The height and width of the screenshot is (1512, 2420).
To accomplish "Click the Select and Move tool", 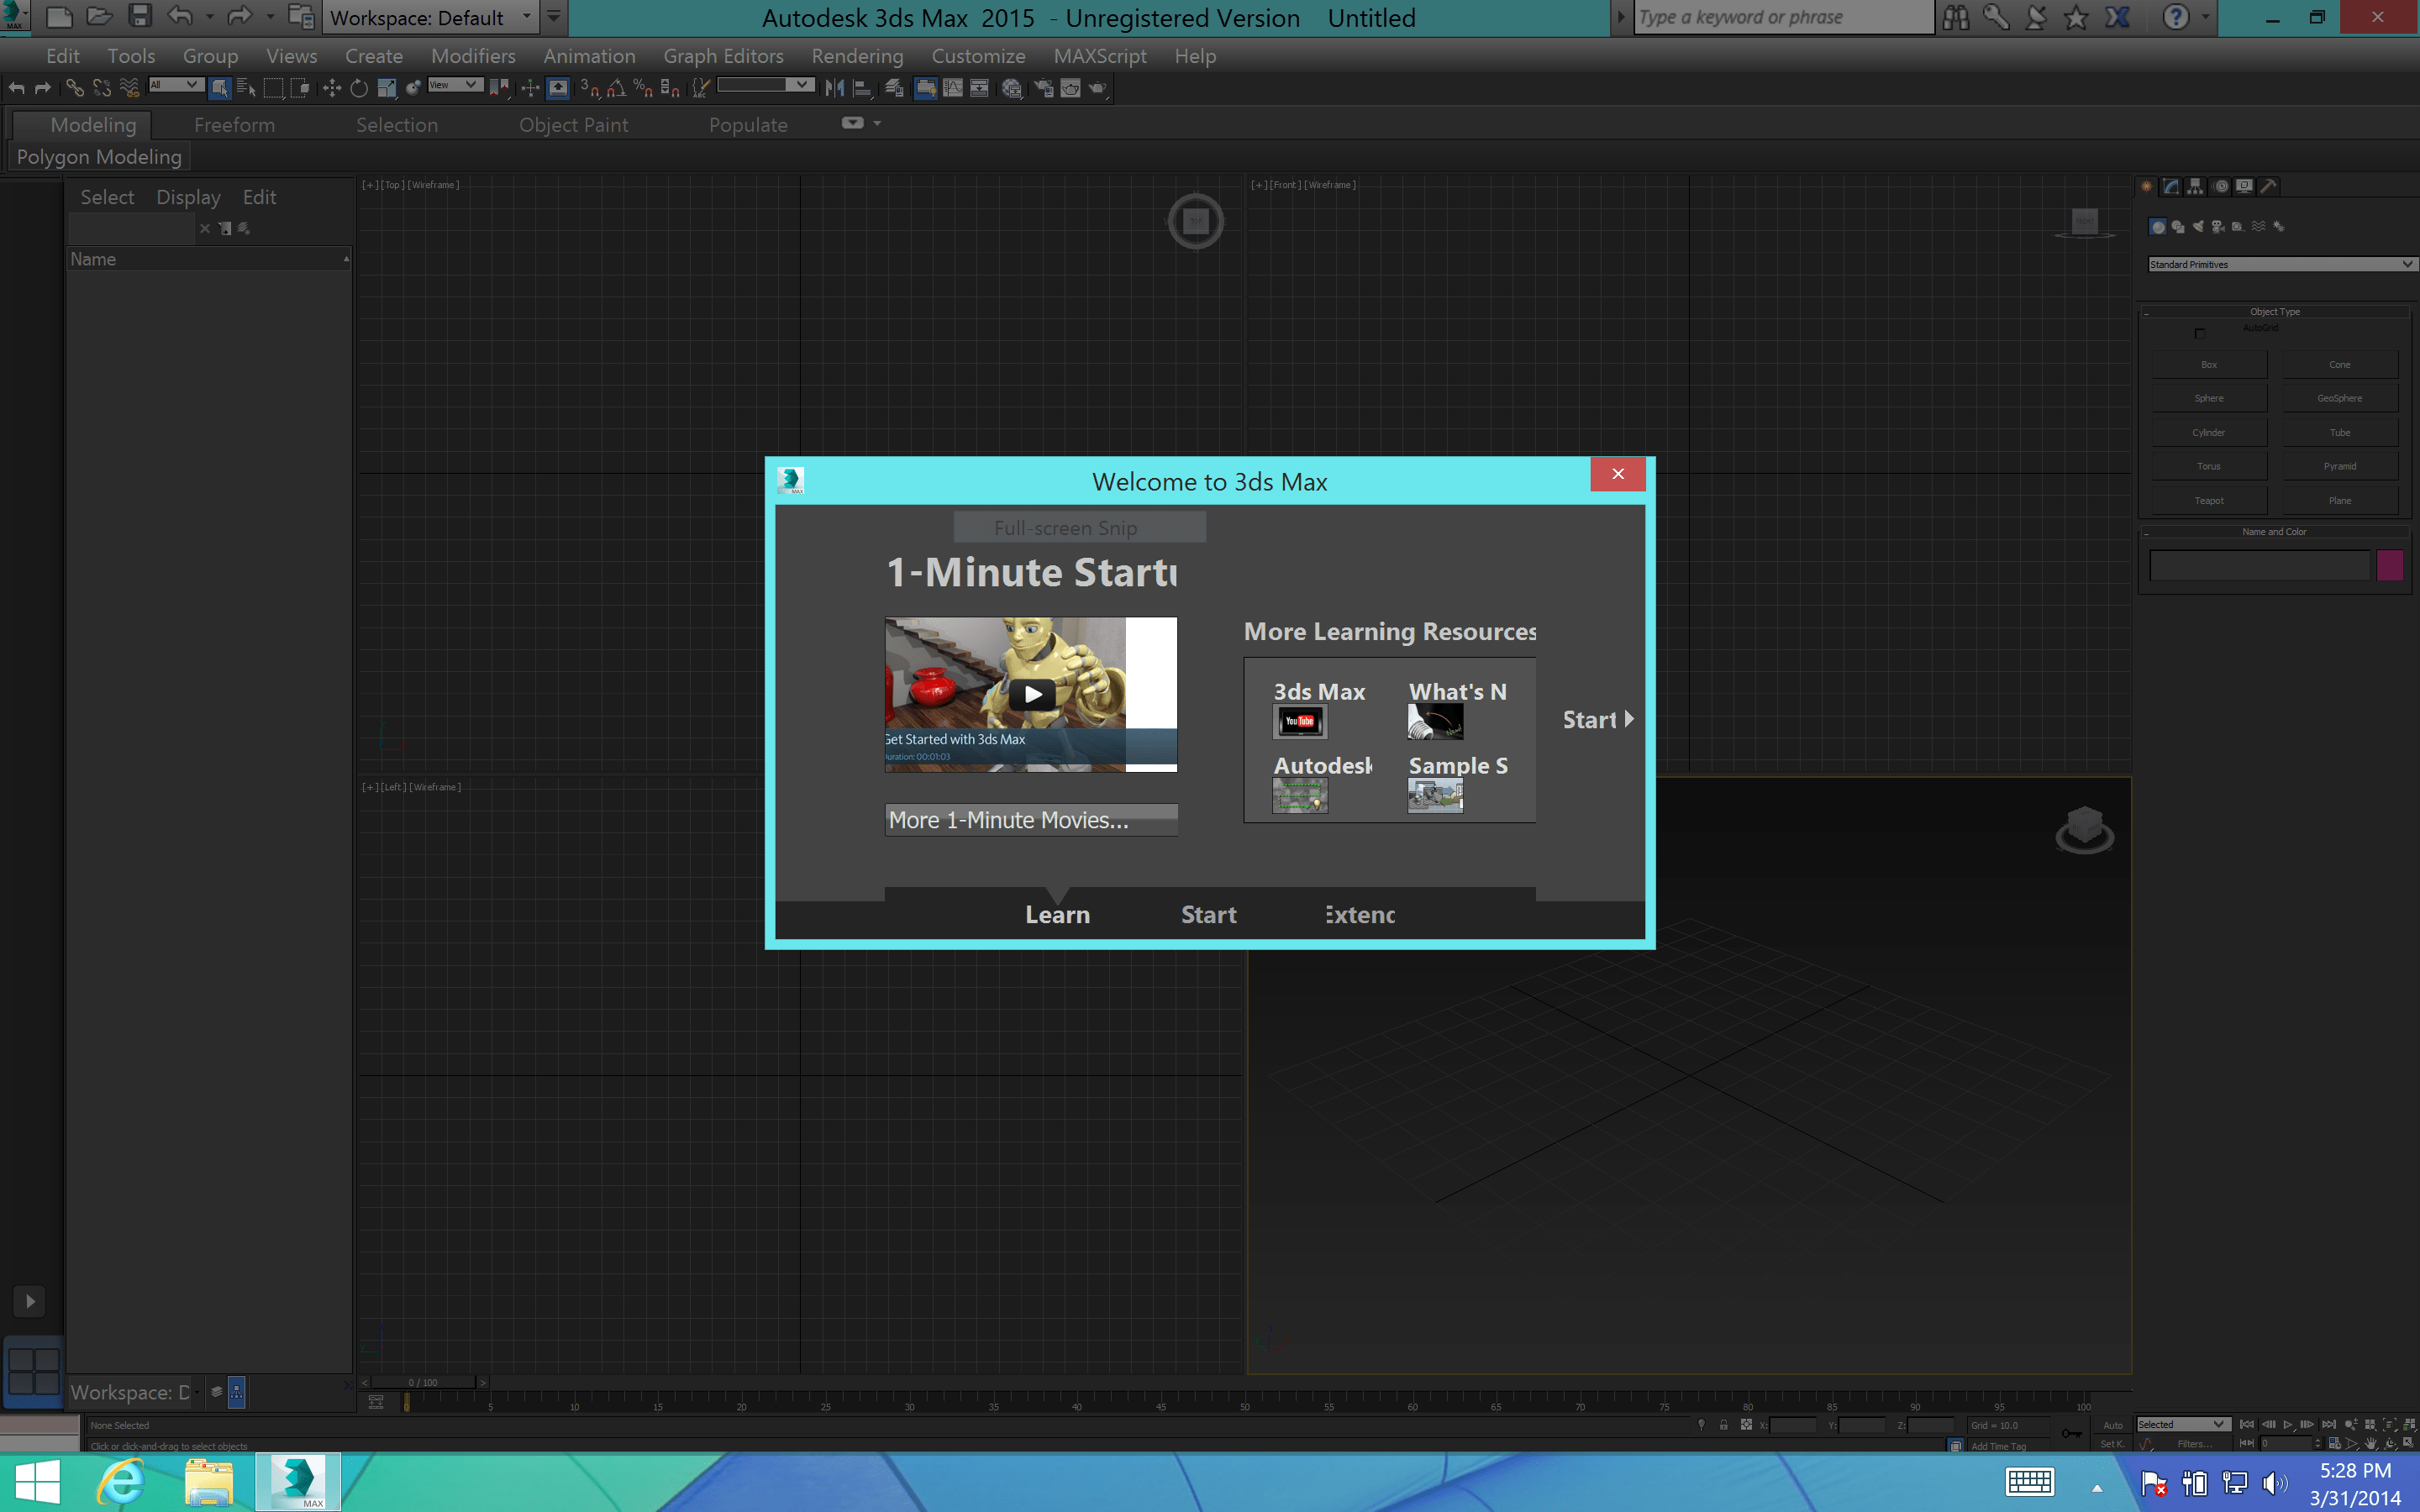I will pos(332,89).
